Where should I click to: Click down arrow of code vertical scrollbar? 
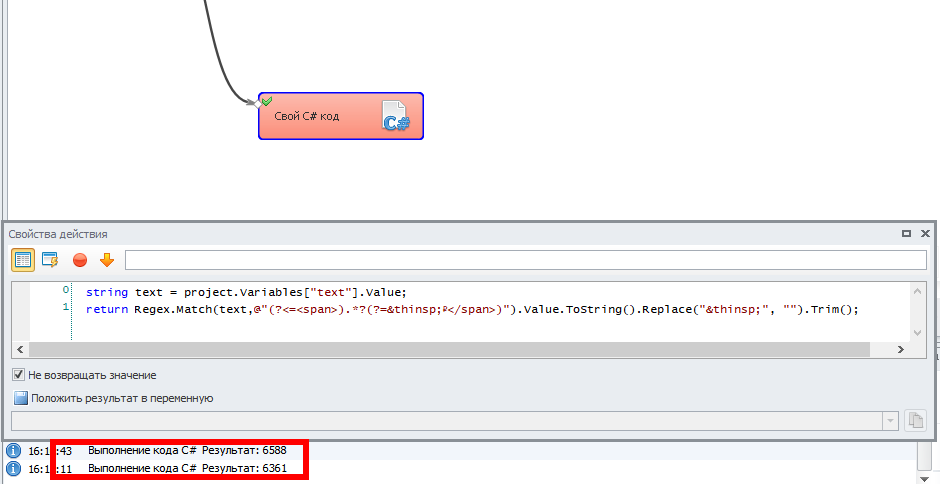[x=917, y=333]
